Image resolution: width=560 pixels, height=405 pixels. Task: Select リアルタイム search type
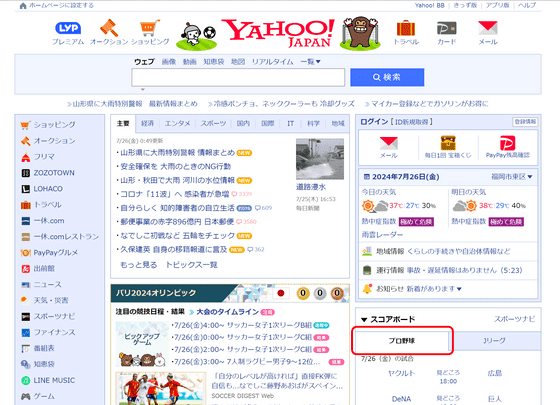pyautogui.click(x=272, y=62)
